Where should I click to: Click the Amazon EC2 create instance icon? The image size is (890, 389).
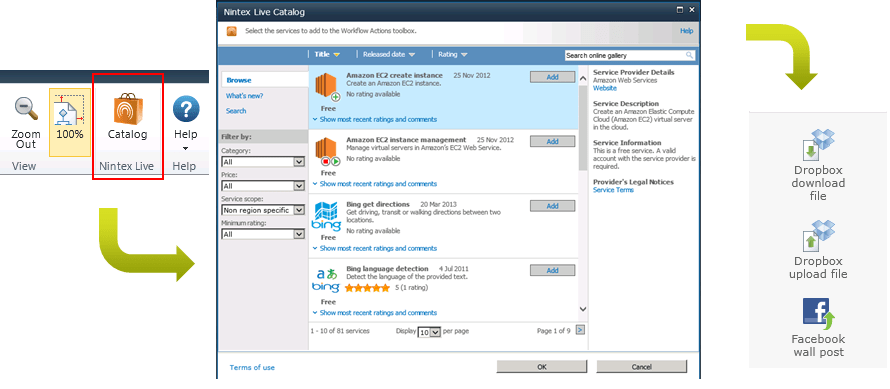(328, 87)
